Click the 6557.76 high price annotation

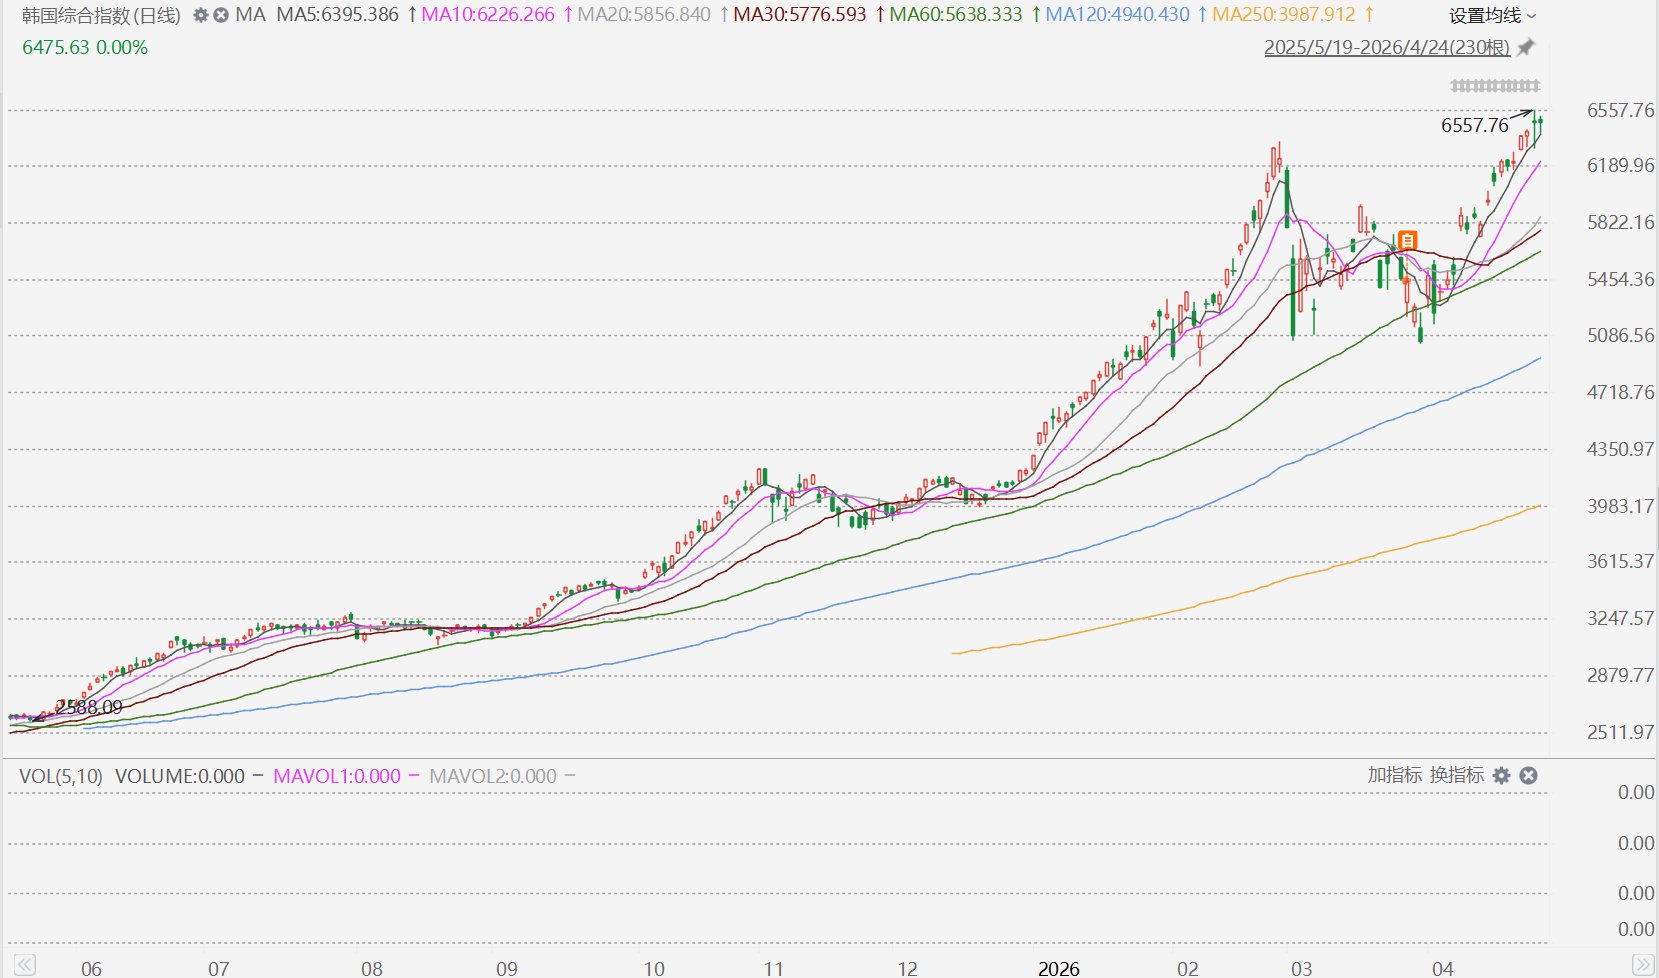[1475, 125]
